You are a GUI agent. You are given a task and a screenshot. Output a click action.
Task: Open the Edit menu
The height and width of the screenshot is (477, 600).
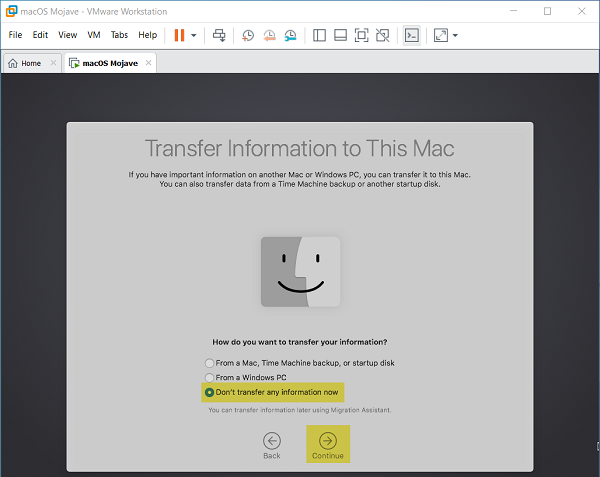[x=40, y=35]
